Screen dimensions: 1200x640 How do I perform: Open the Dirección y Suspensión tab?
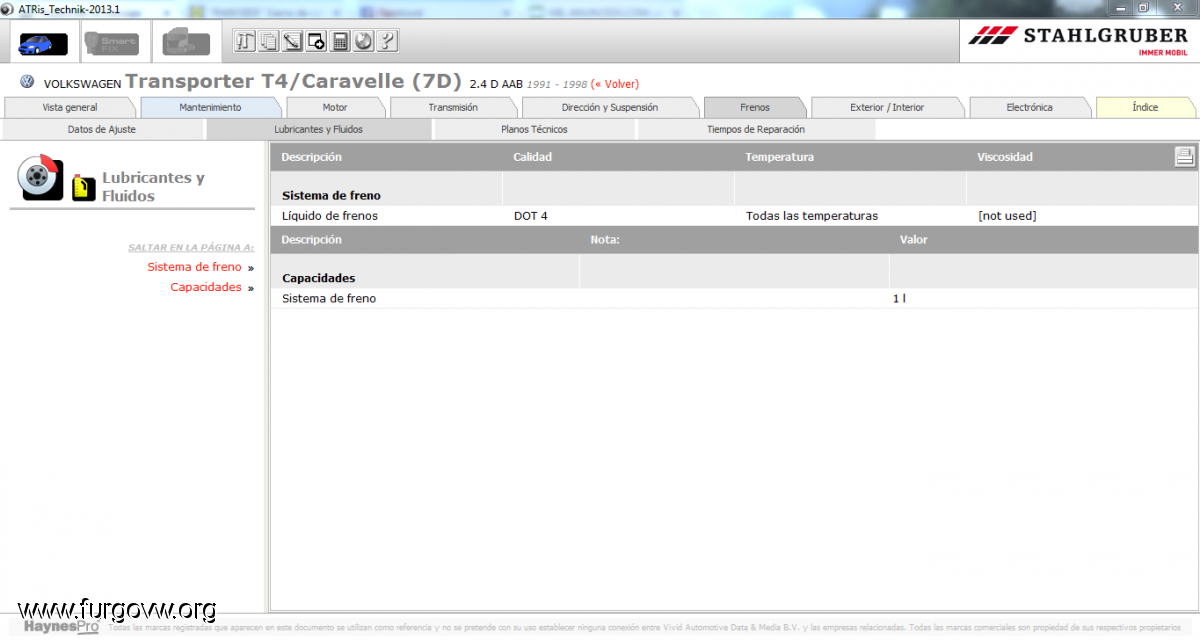point(610,107)
